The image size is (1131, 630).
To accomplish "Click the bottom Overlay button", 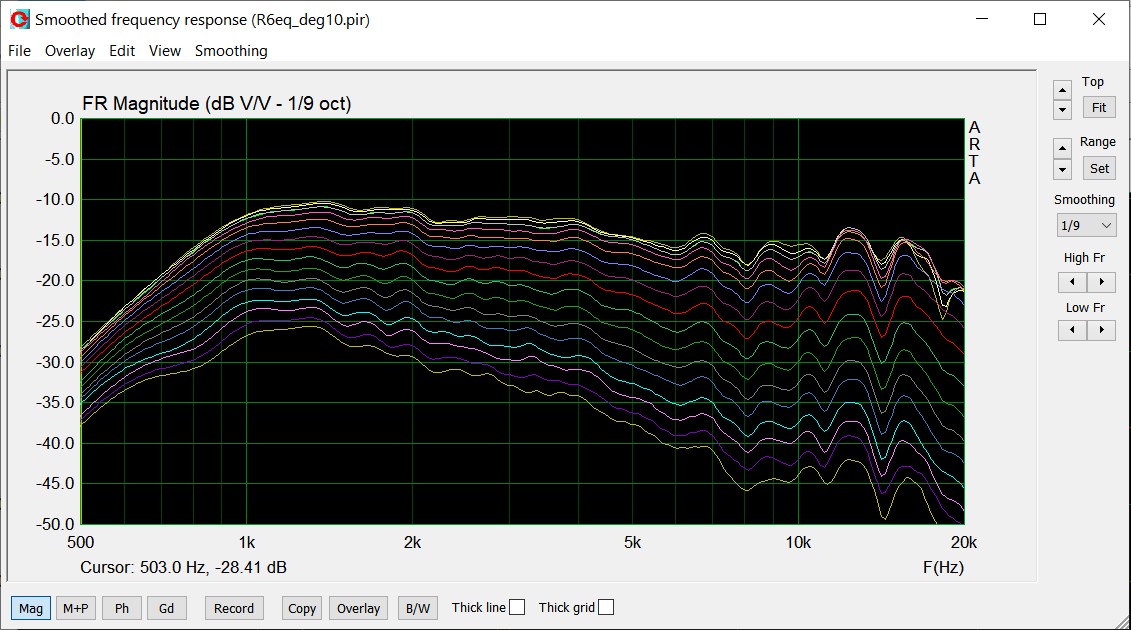I will (358, 608).
